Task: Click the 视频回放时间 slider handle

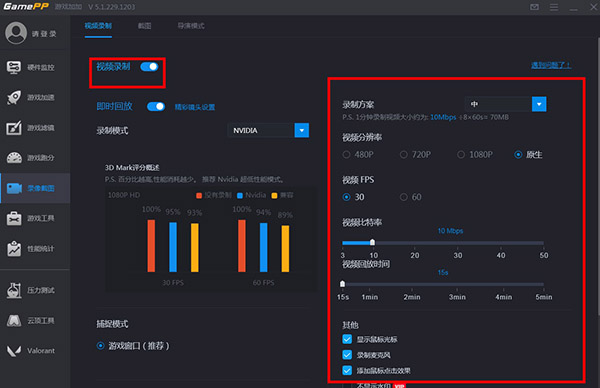Action: click(342, 284)
